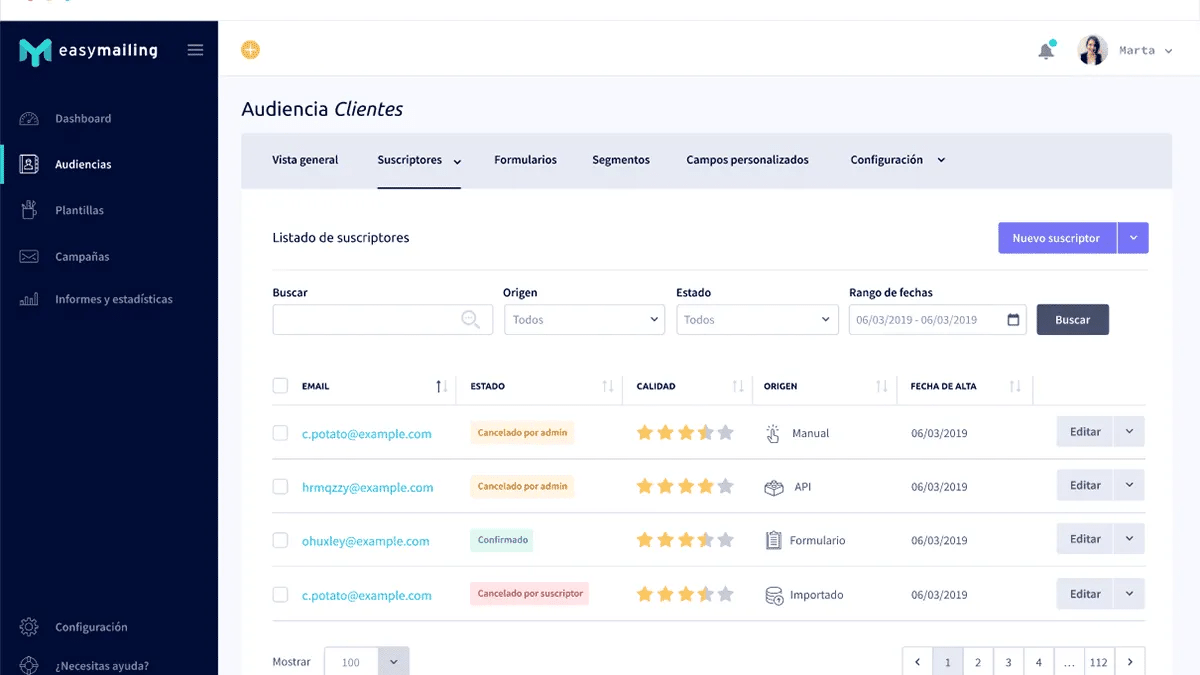Open Informes y estadísticas section
The width and height of the screenshot is (1200, 675).
(113, 299)
